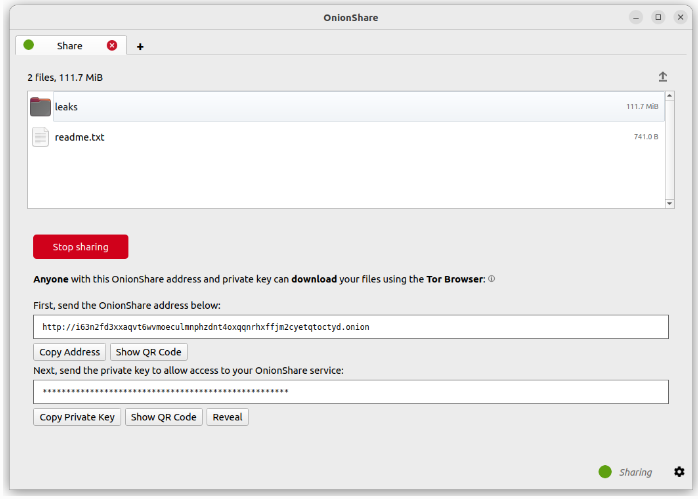The image size is (698, 499).
Task: Switch to the Share tab
Action: [70, 46]
